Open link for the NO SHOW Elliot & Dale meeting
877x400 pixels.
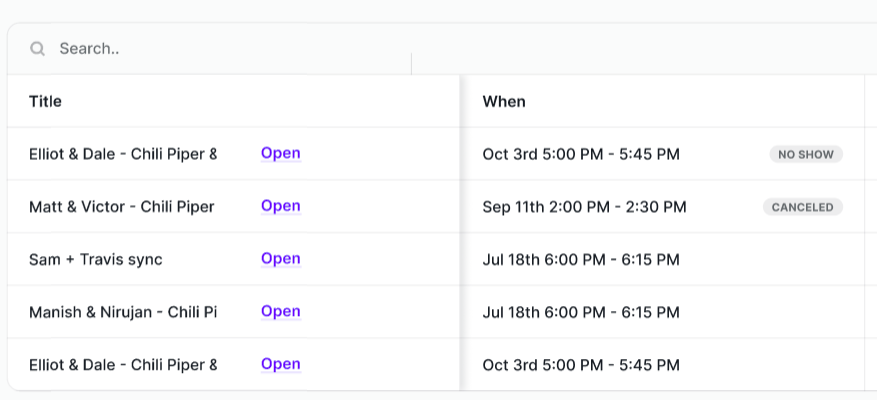coord(281,154)
